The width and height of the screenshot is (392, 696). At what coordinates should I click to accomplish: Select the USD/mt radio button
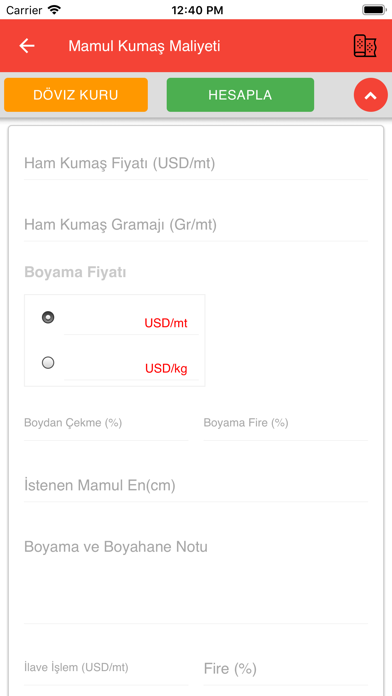point(48,317)
